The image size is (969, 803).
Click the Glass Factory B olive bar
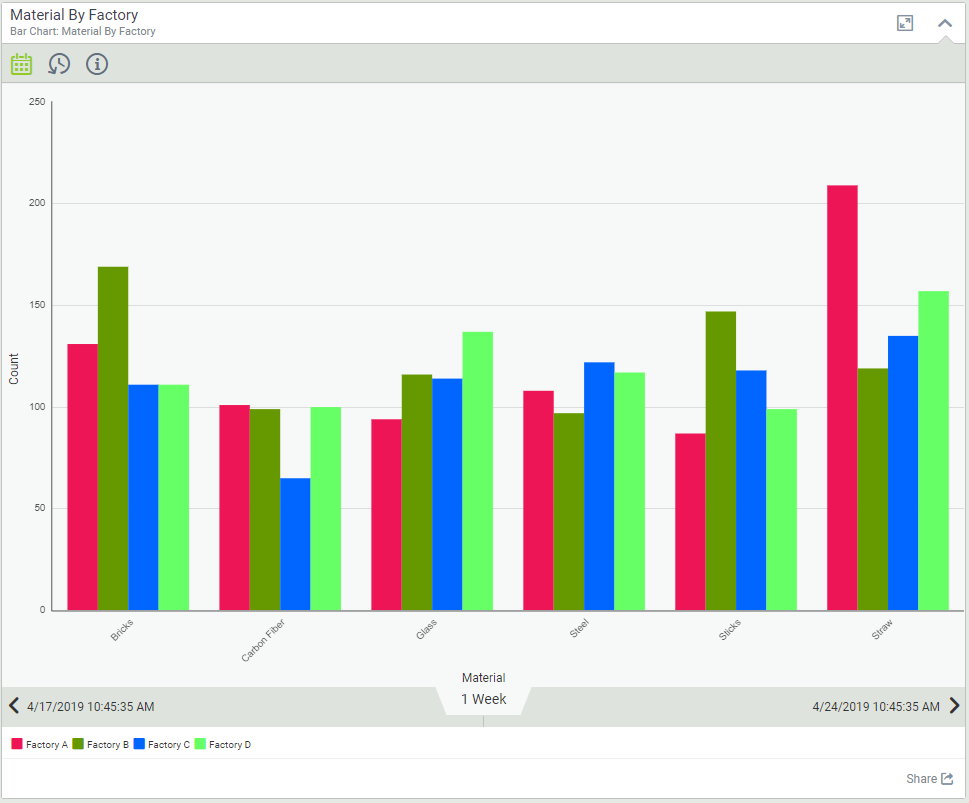[417, 492]
